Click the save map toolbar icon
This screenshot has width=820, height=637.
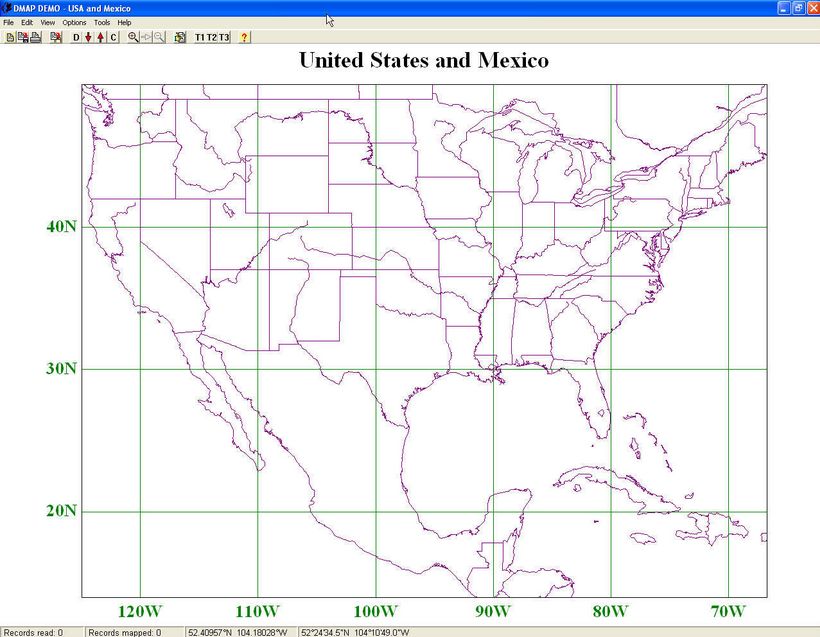pos(22,37)
